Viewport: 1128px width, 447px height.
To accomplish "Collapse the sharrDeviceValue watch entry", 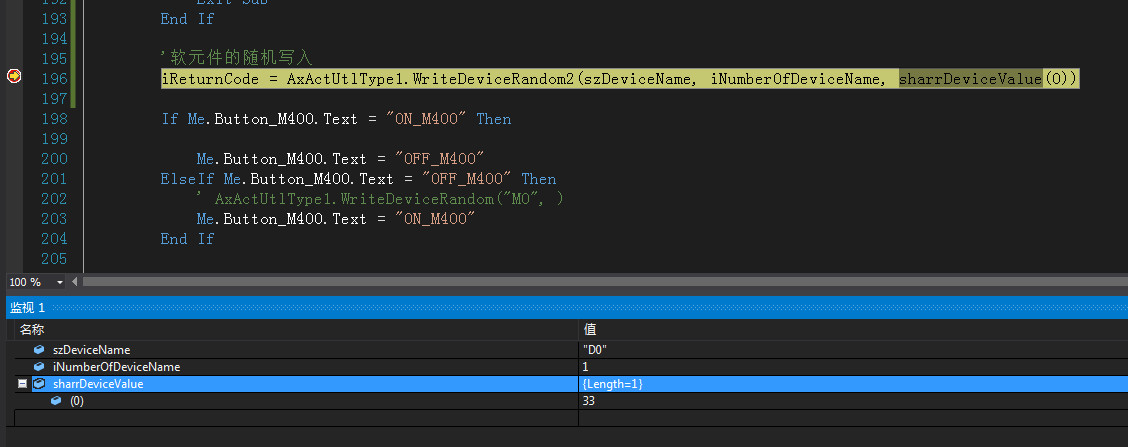I will (x=22, y=384).
